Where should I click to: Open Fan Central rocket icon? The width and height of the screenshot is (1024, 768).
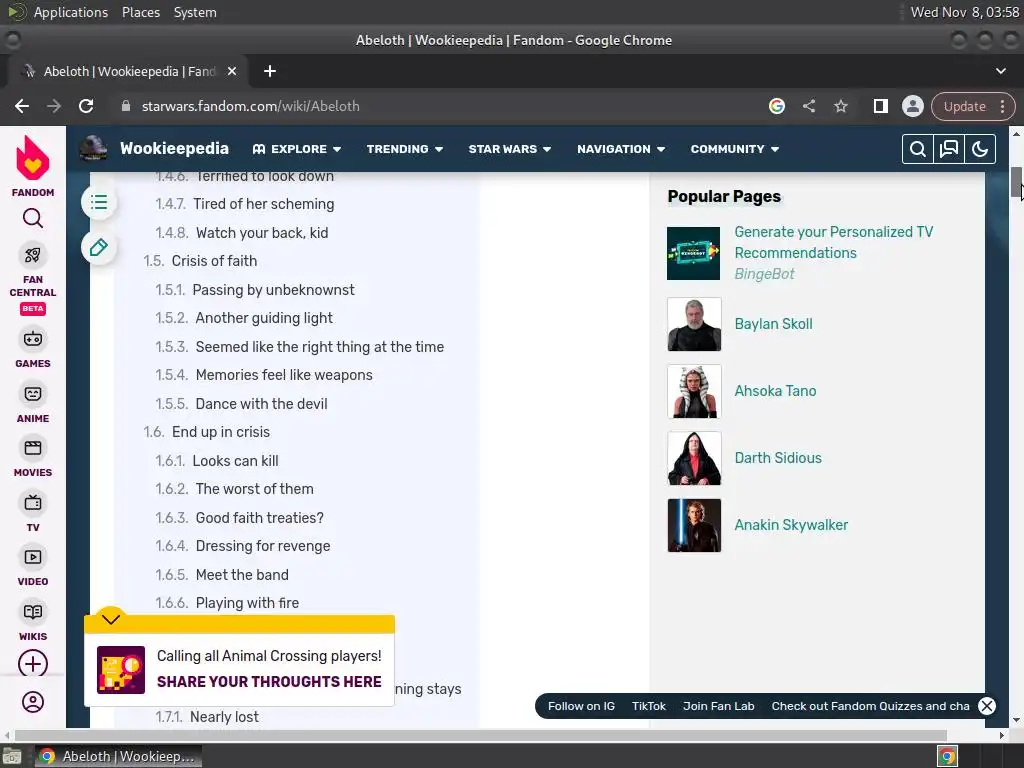33,255
